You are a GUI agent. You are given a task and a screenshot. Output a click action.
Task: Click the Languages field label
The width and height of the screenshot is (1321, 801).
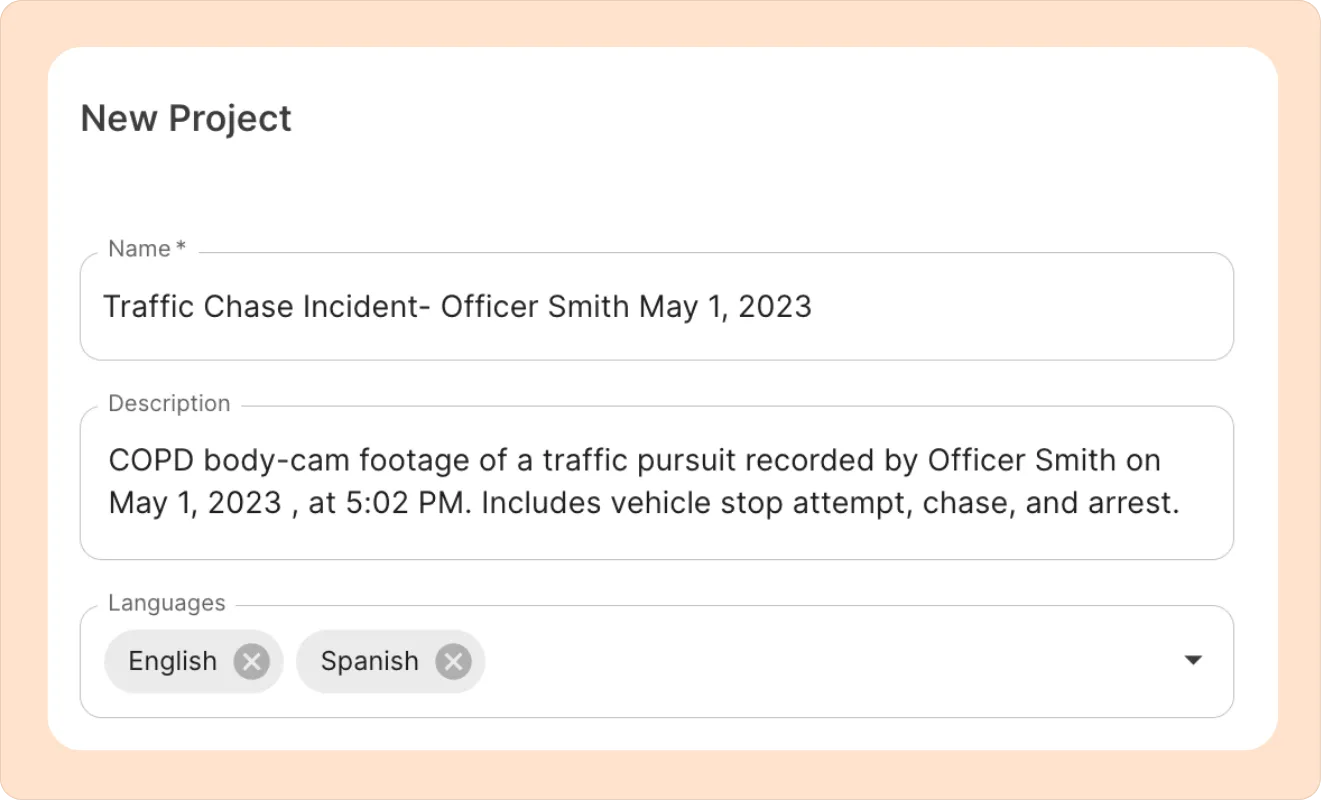pyautogui.click(x=166, y=604)
